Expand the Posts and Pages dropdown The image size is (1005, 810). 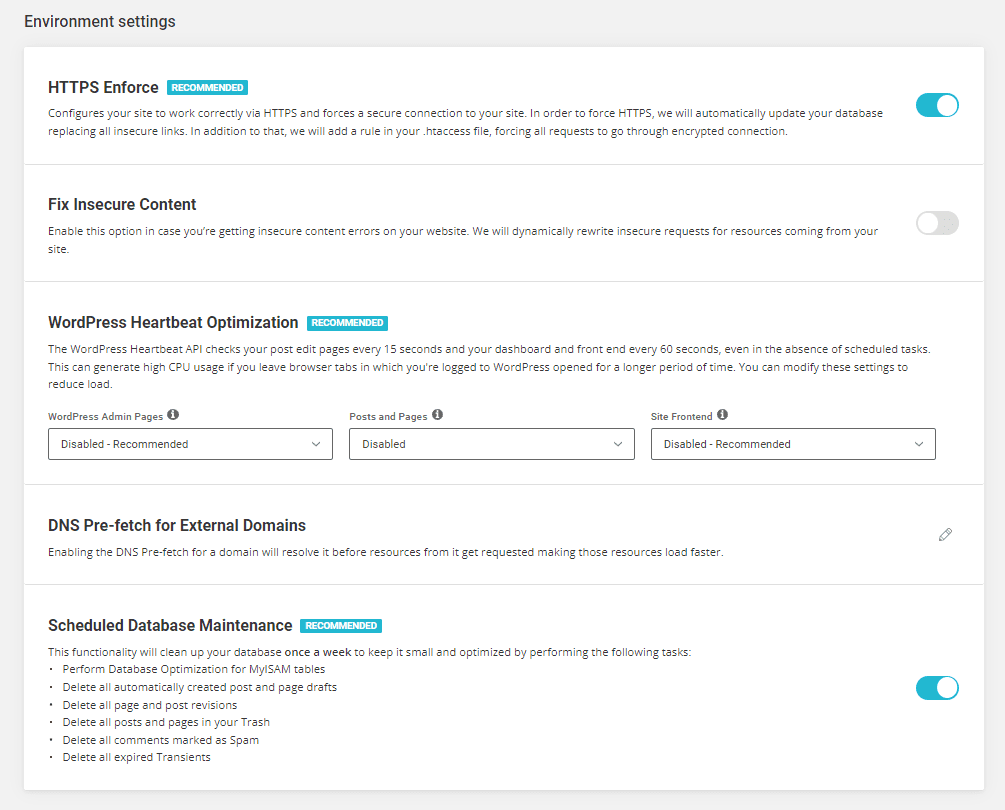pos(491,444)
